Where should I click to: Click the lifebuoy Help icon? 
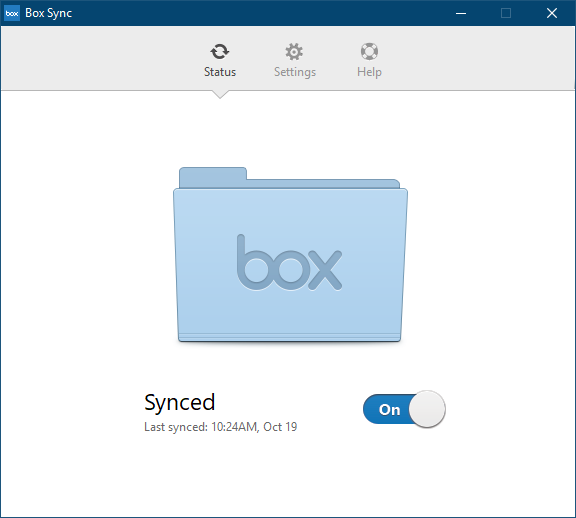coord(369,51)
